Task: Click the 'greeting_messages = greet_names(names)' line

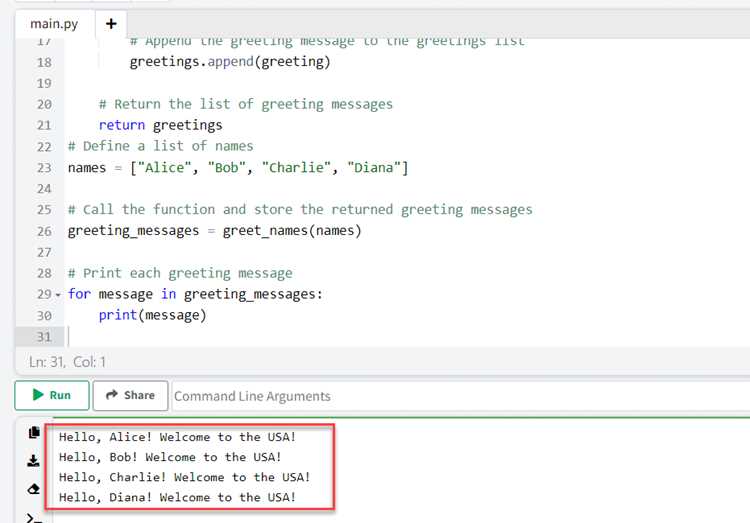Action: (x=214, y=231)
